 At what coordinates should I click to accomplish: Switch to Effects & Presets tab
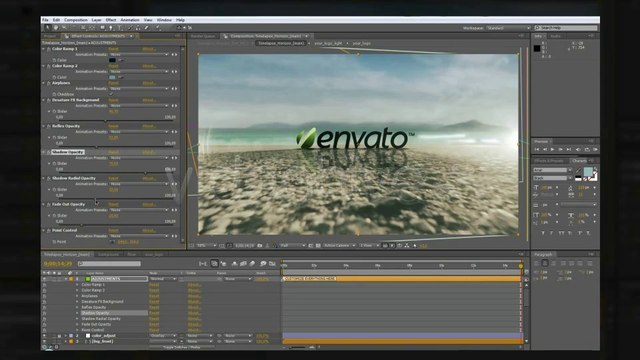coord(549,161)
